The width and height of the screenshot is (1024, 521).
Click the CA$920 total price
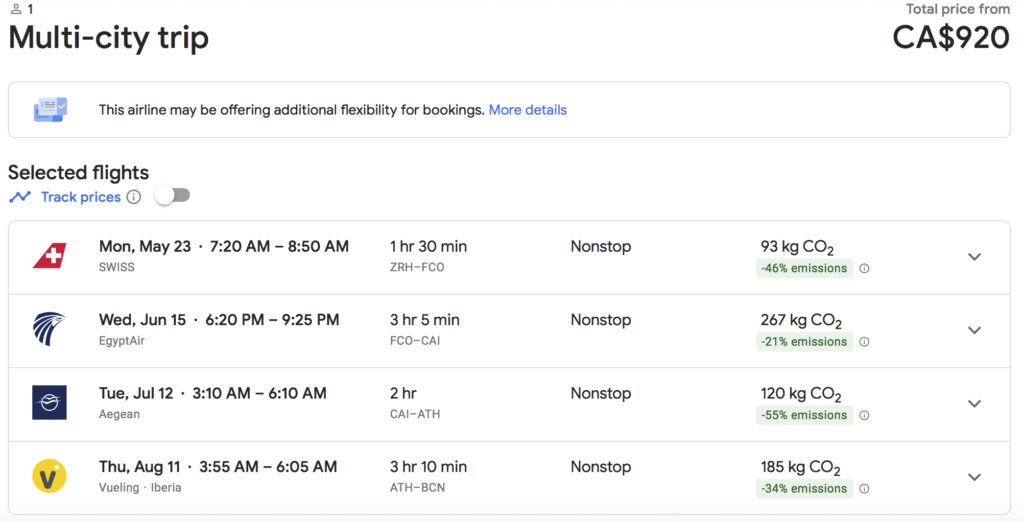tap(950, 37)
